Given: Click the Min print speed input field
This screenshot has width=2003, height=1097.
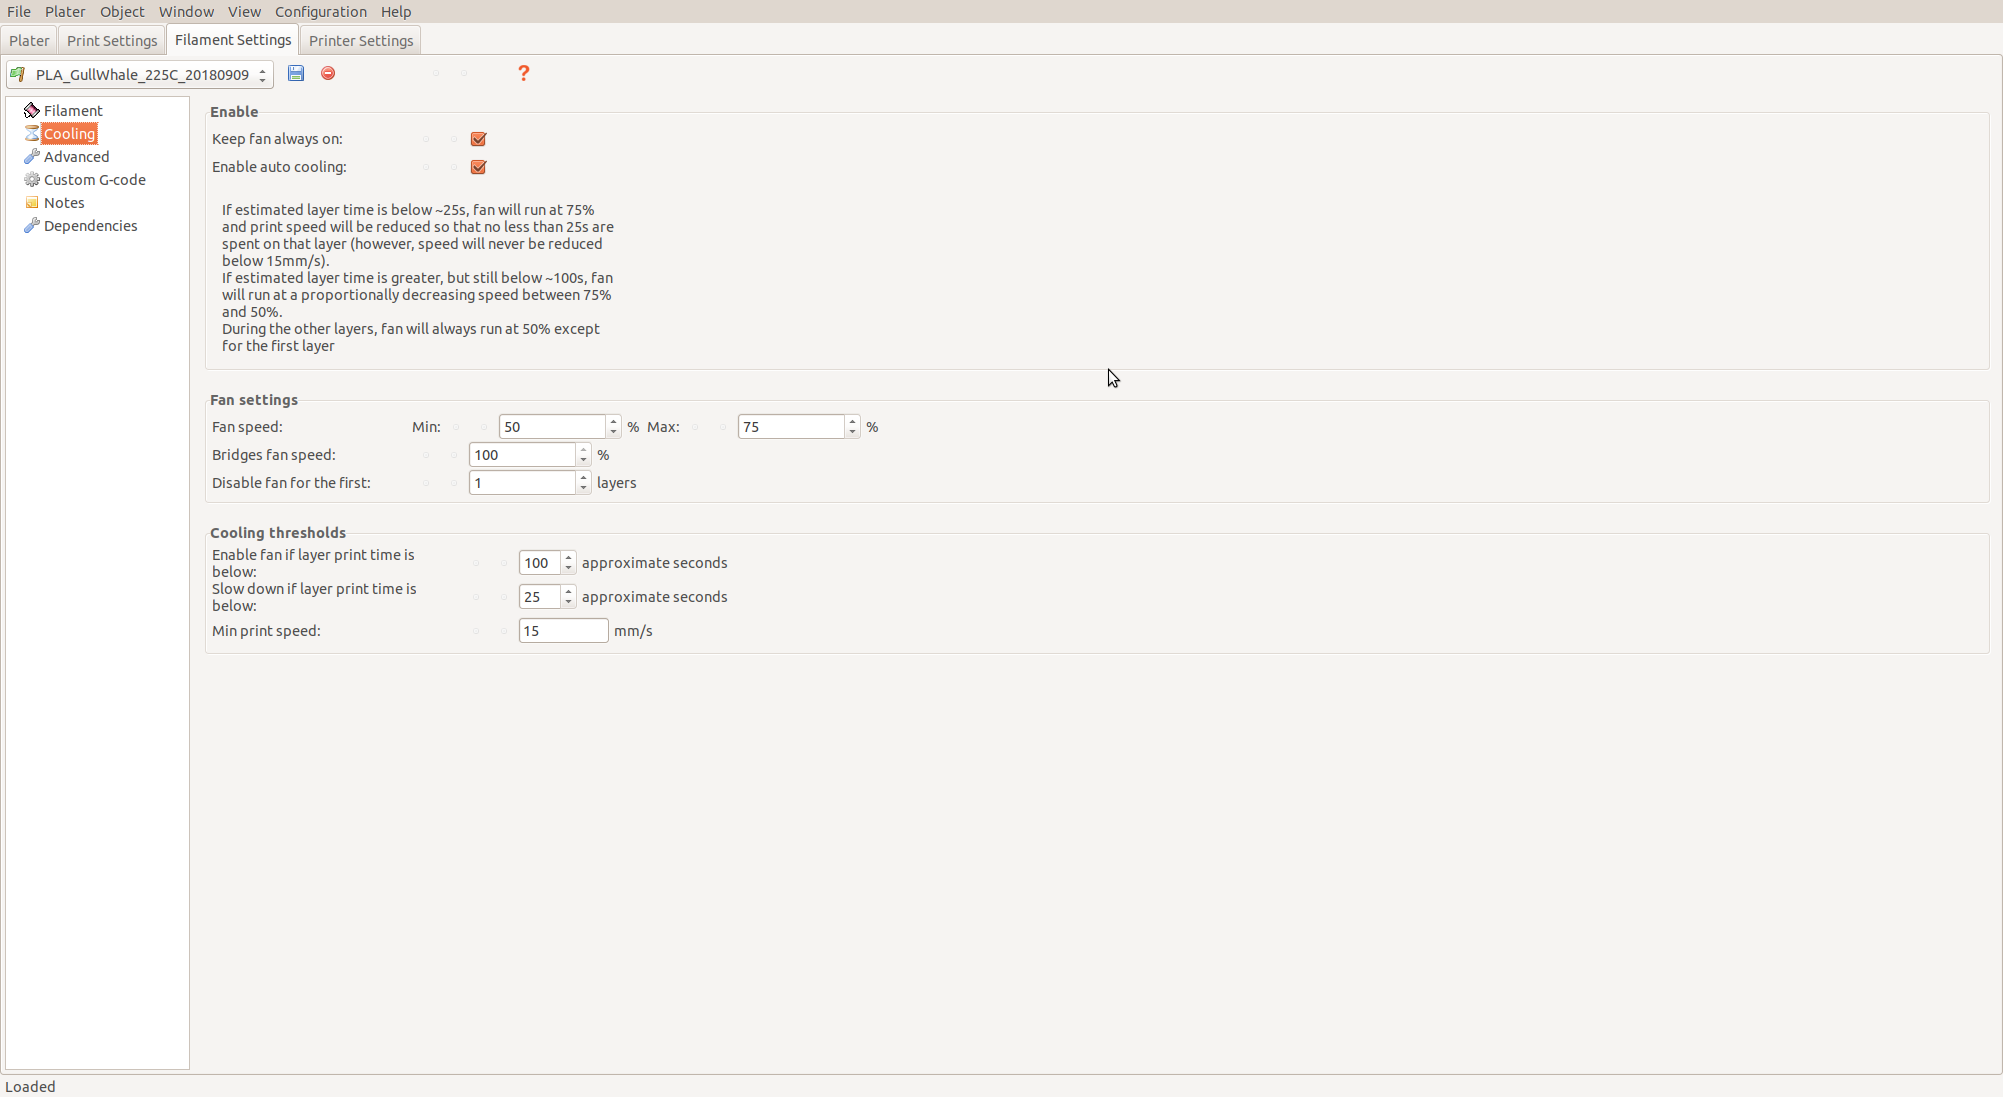Looking at the screenshot, I should (562, 631).
